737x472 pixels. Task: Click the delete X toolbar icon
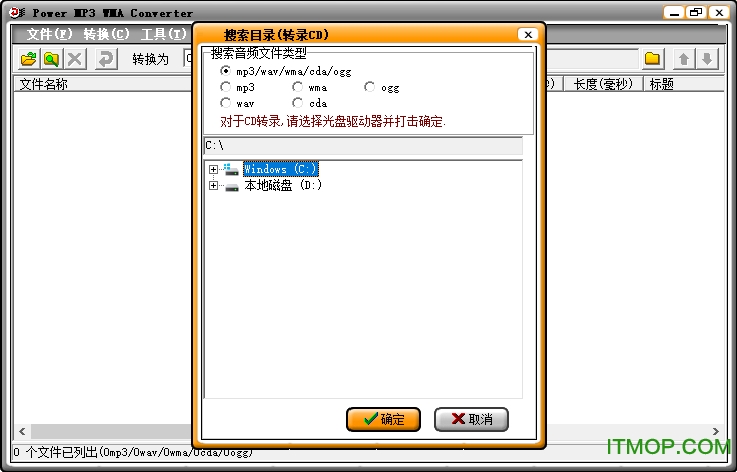pyautogui.click(x=75, y=59)
